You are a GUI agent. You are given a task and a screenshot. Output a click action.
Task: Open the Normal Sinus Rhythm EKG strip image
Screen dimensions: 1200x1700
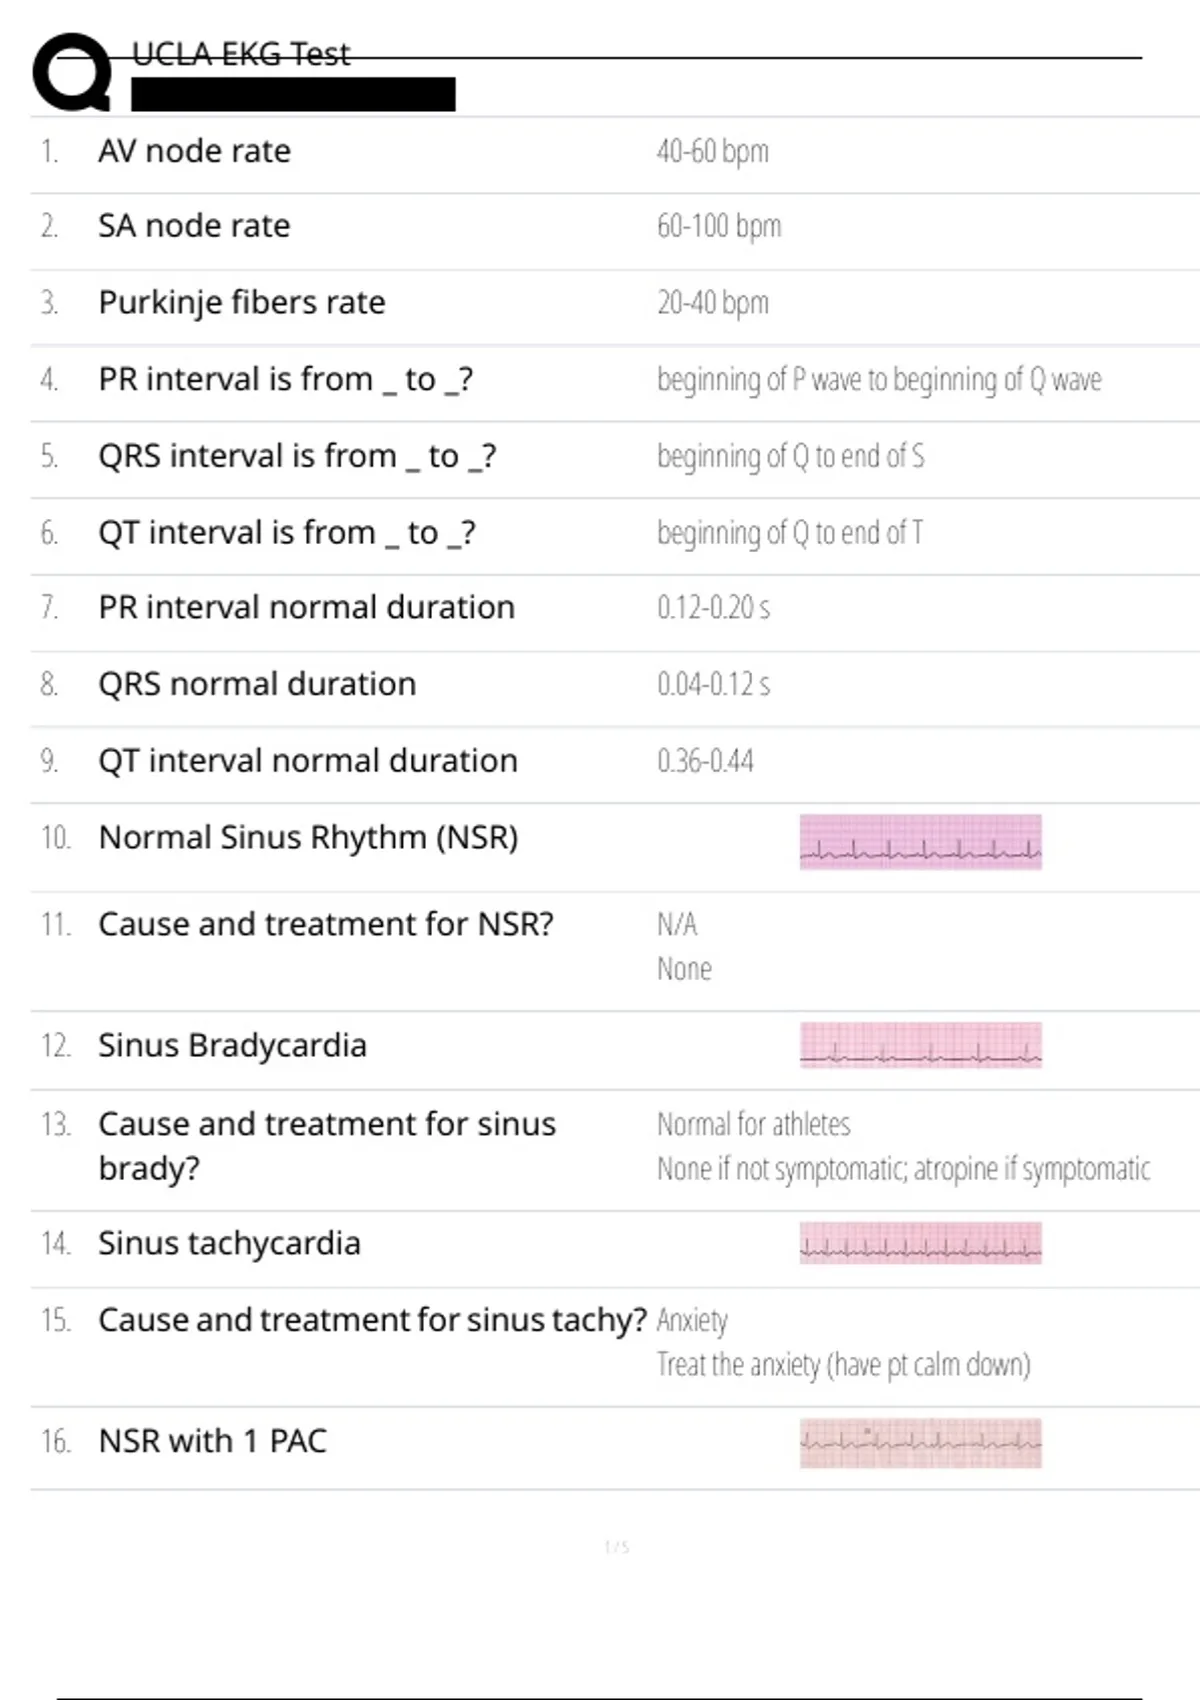click(920, 842)
